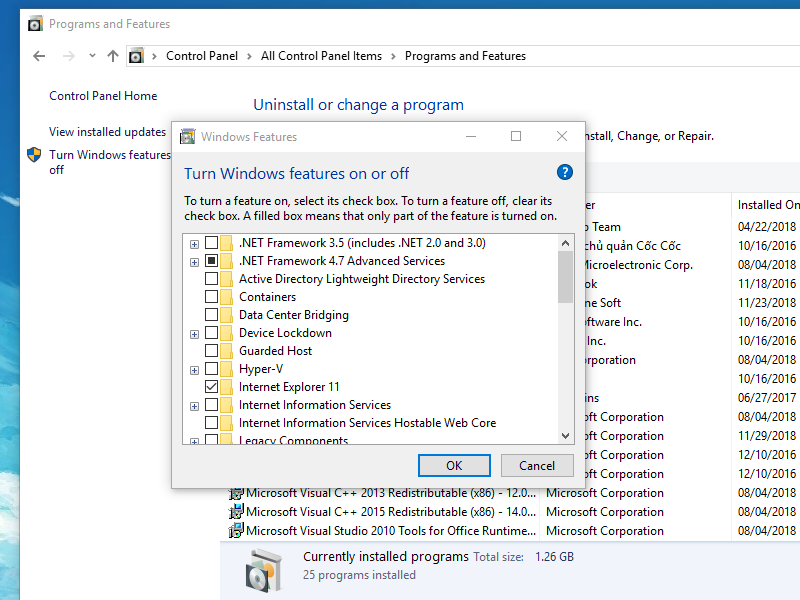The width and height of the screenshot is (800, 600).
Task: Click the Containers folder icon
Action: coord(227,297)
